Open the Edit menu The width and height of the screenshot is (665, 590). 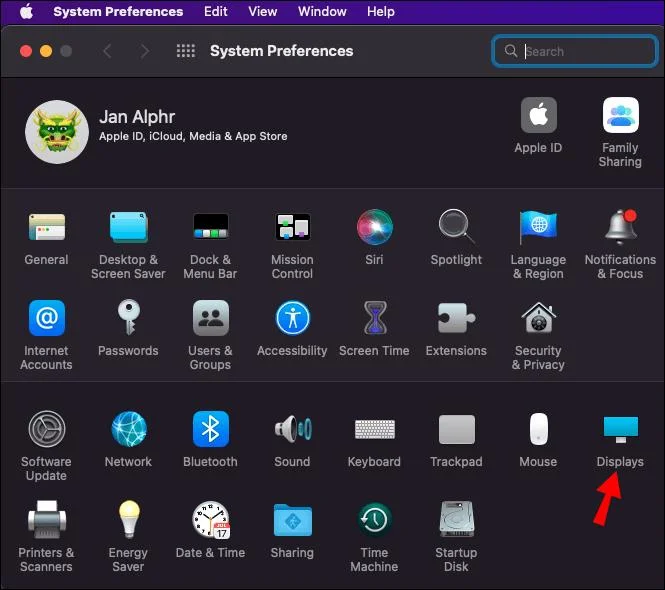point(215,12)
